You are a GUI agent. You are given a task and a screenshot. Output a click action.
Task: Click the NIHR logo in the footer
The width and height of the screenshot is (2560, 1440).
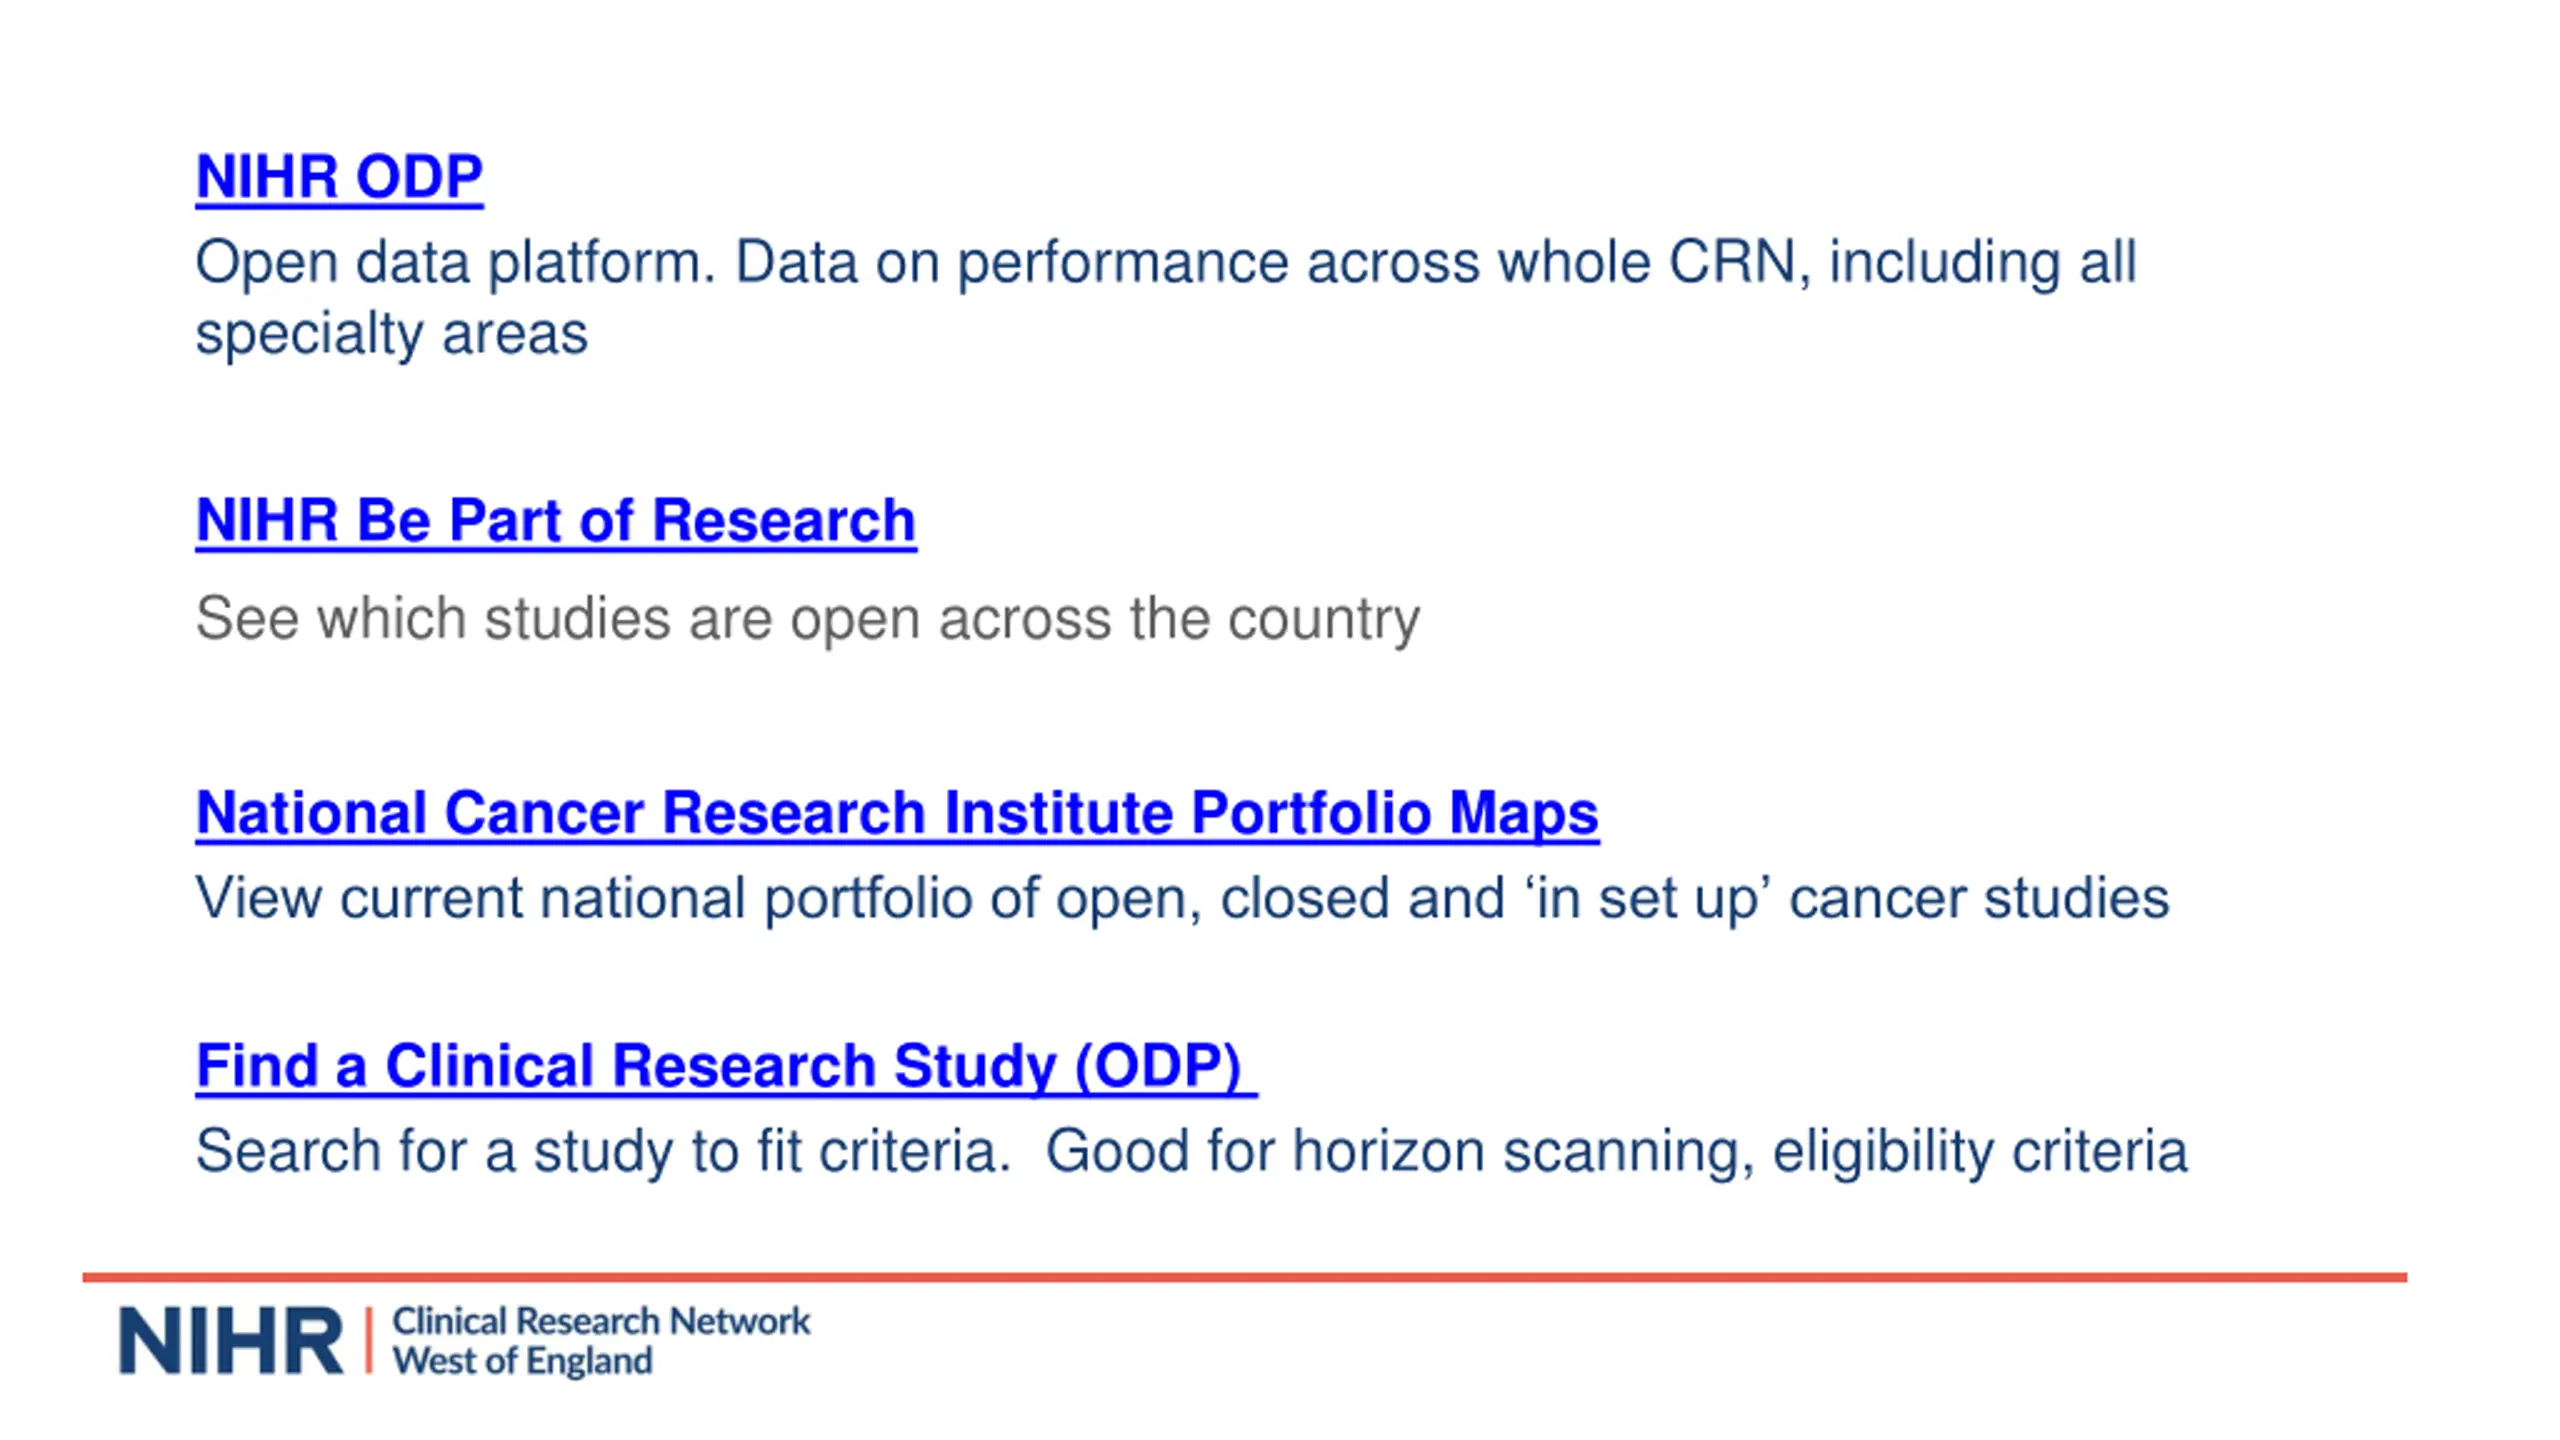(231, 1341)
